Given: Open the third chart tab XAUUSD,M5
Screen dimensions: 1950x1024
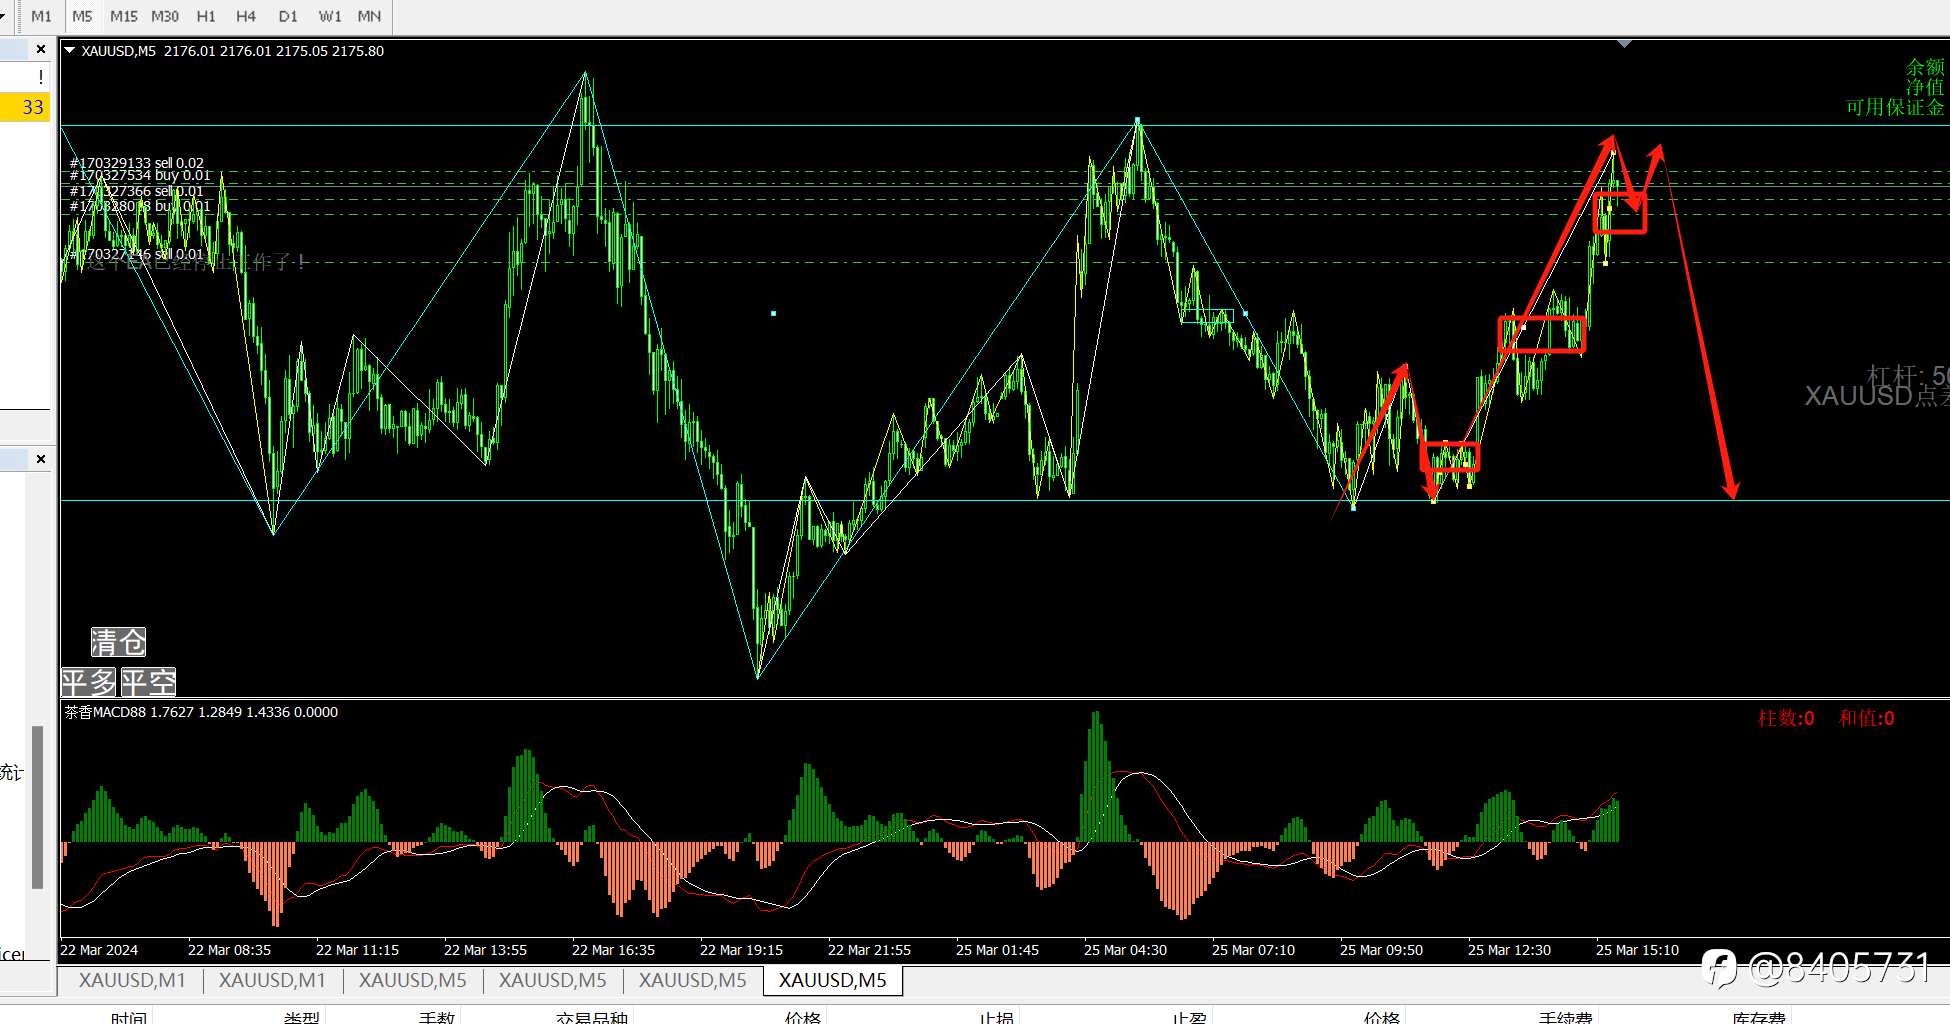Looking at the screenshot, I should click(x=412, y=980).
